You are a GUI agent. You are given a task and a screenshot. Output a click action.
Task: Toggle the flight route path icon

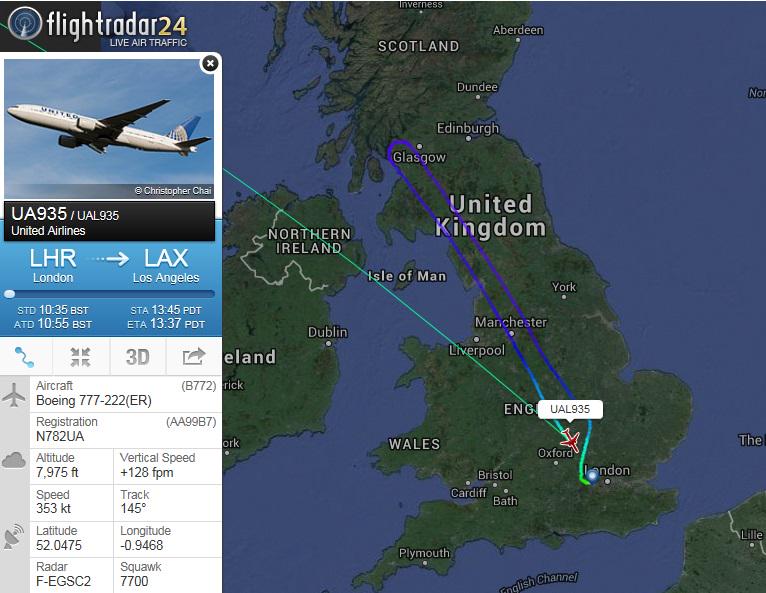25,357
